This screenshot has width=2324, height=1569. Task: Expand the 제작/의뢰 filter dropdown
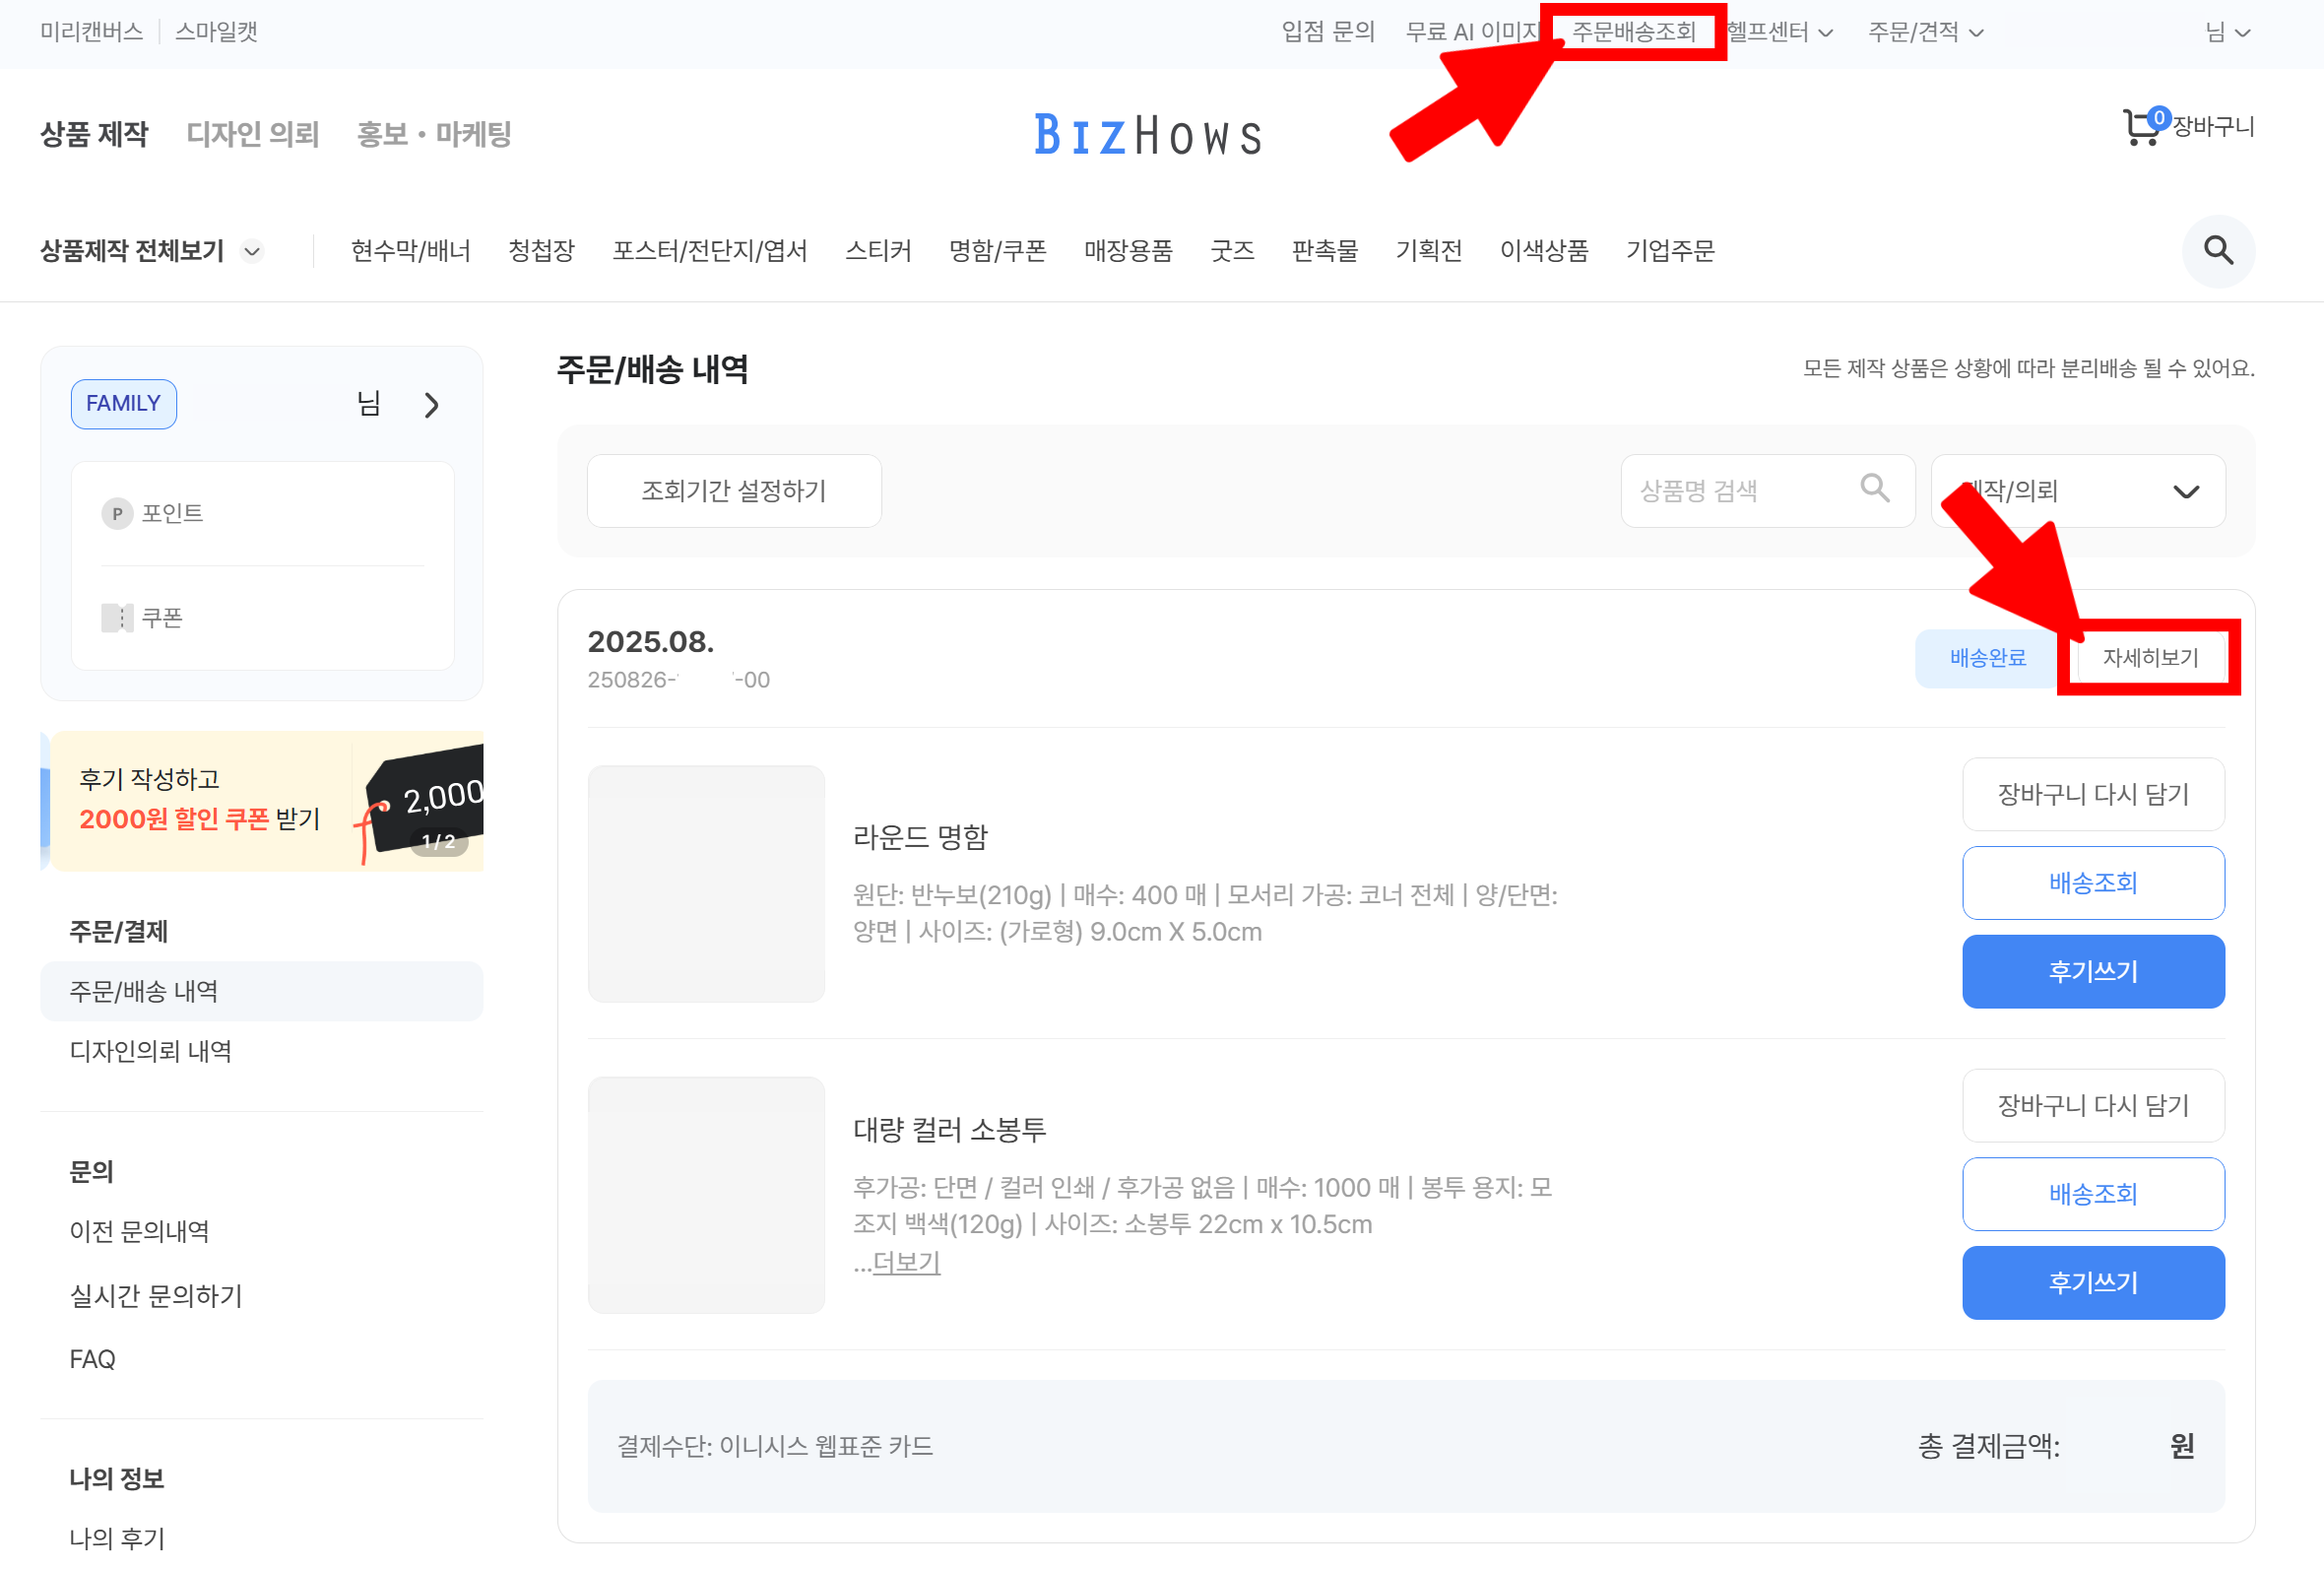pyautogui.click(x=2185, y=491)
